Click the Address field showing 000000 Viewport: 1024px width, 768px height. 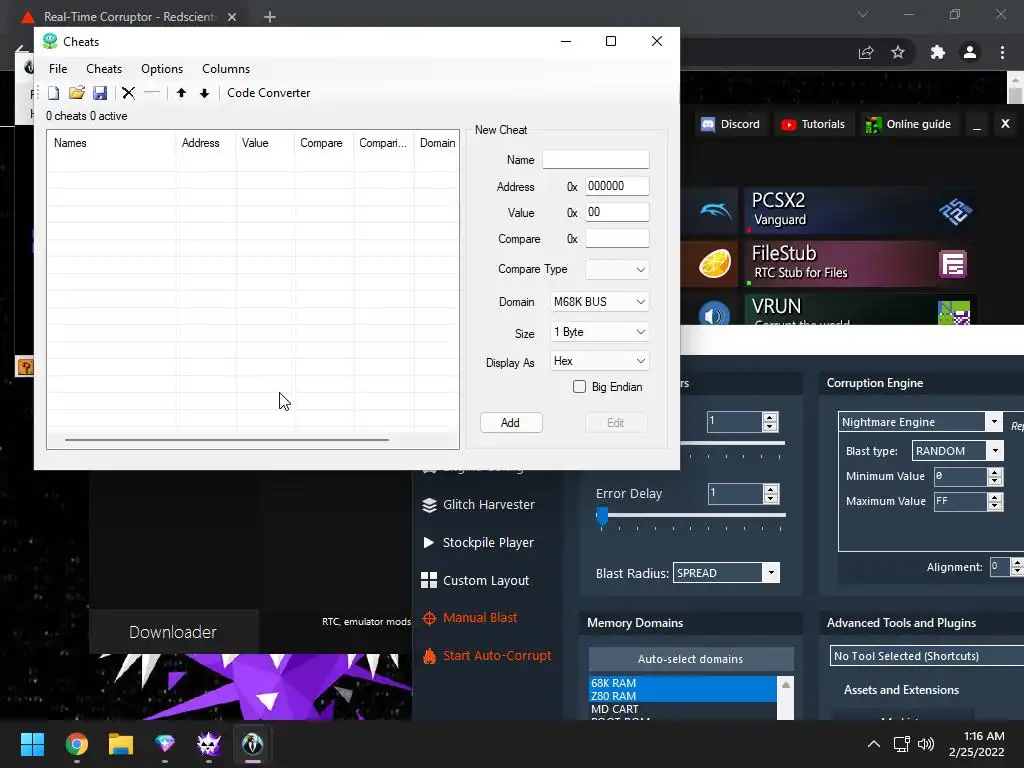click(617, 186)
